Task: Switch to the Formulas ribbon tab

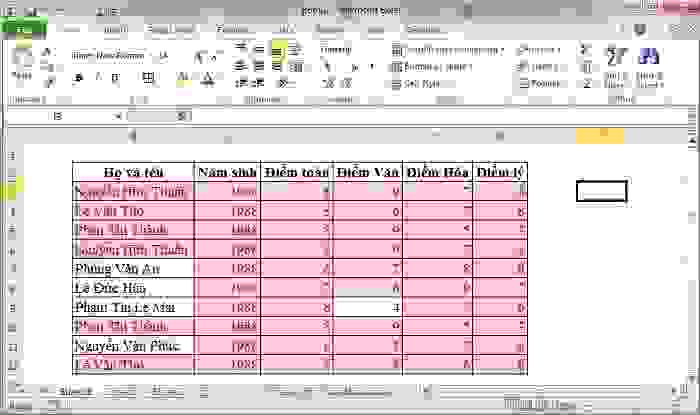Action: point(232,29)
